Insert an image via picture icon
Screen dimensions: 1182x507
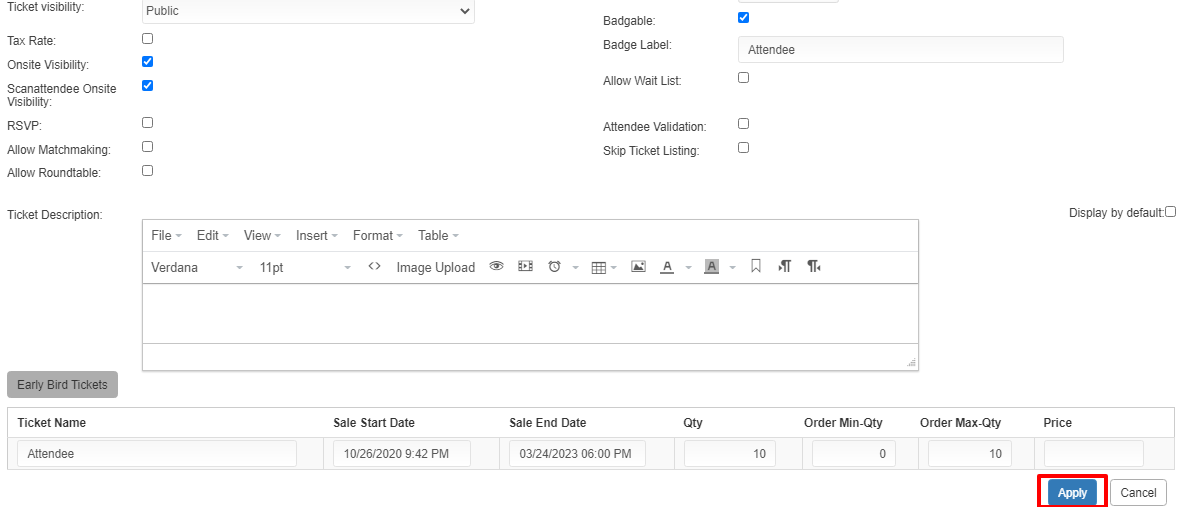638,267
